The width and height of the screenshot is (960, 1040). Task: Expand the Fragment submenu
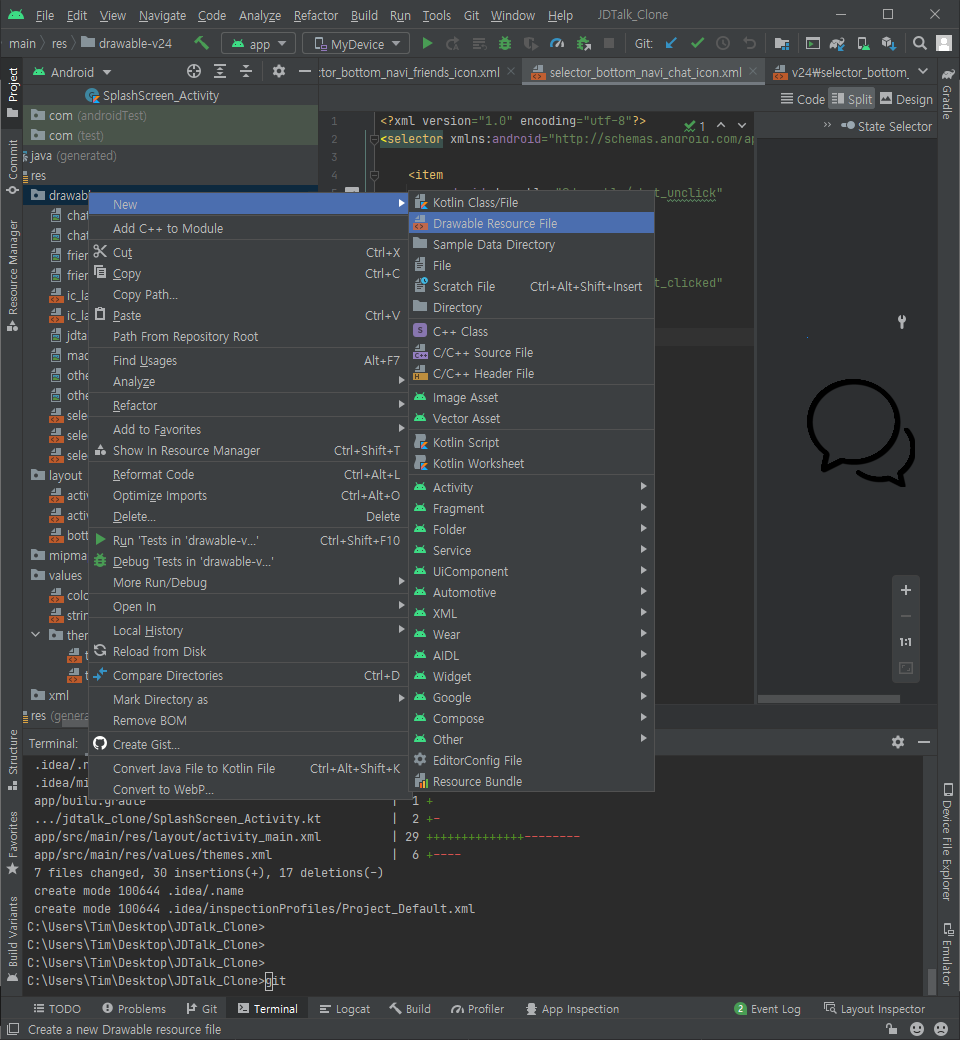(531, 509)
